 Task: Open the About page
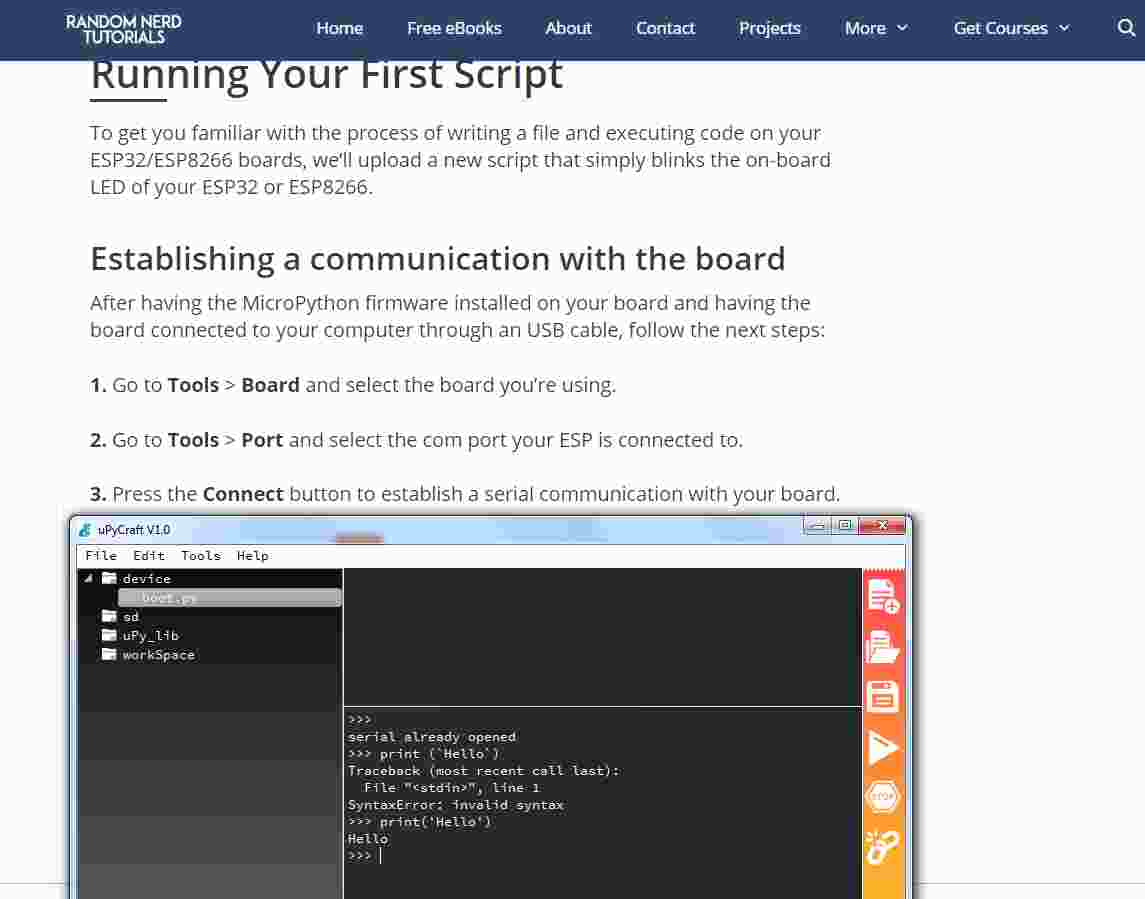click(x=568, y=28)
